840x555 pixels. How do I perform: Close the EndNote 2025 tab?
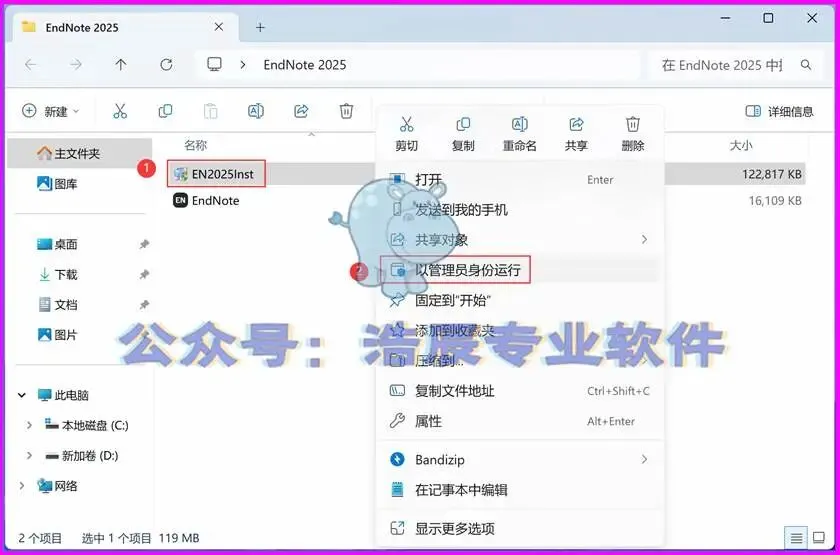point(219,27)
